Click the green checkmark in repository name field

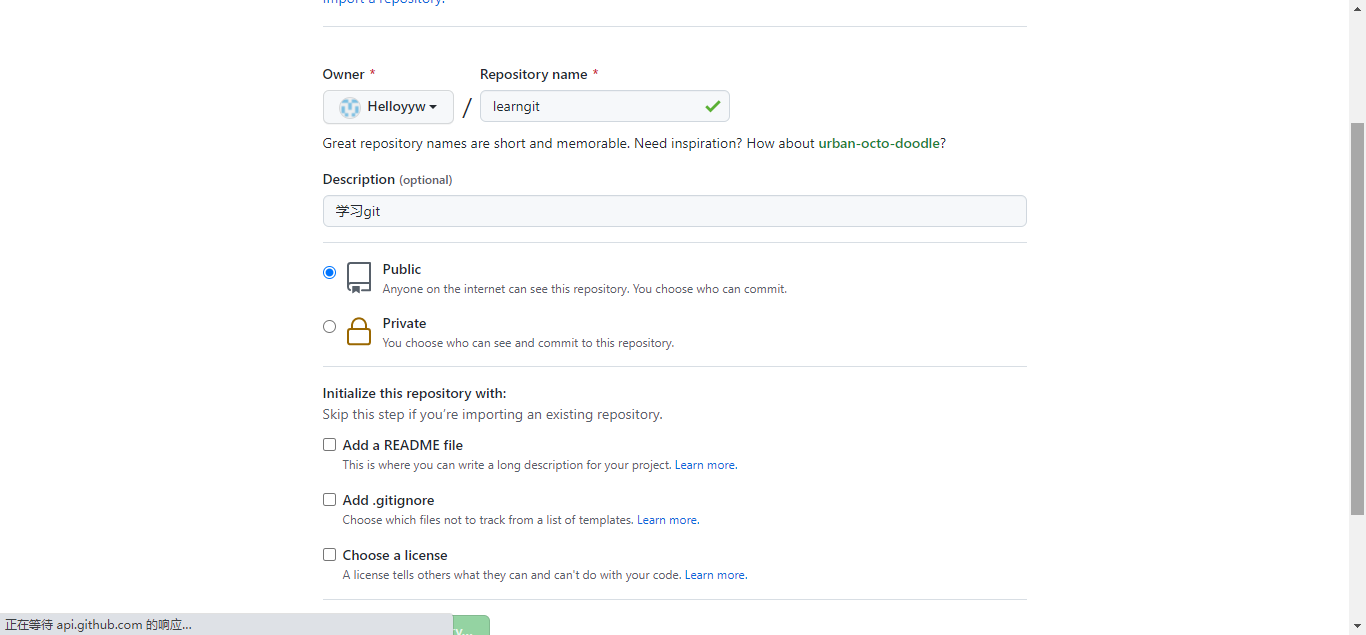tap(712, 106)
